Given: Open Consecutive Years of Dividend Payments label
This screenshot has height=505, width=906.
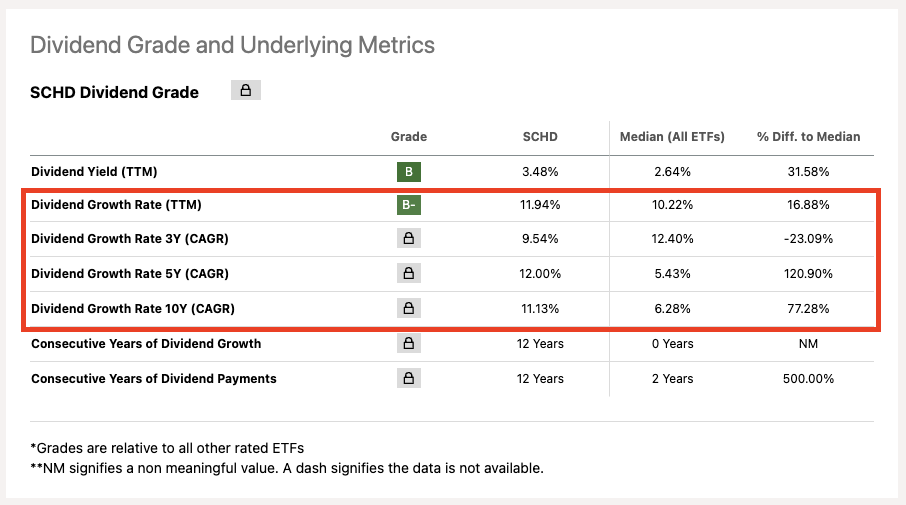Looking at the screenshot, I should click(x=154, y=378).
